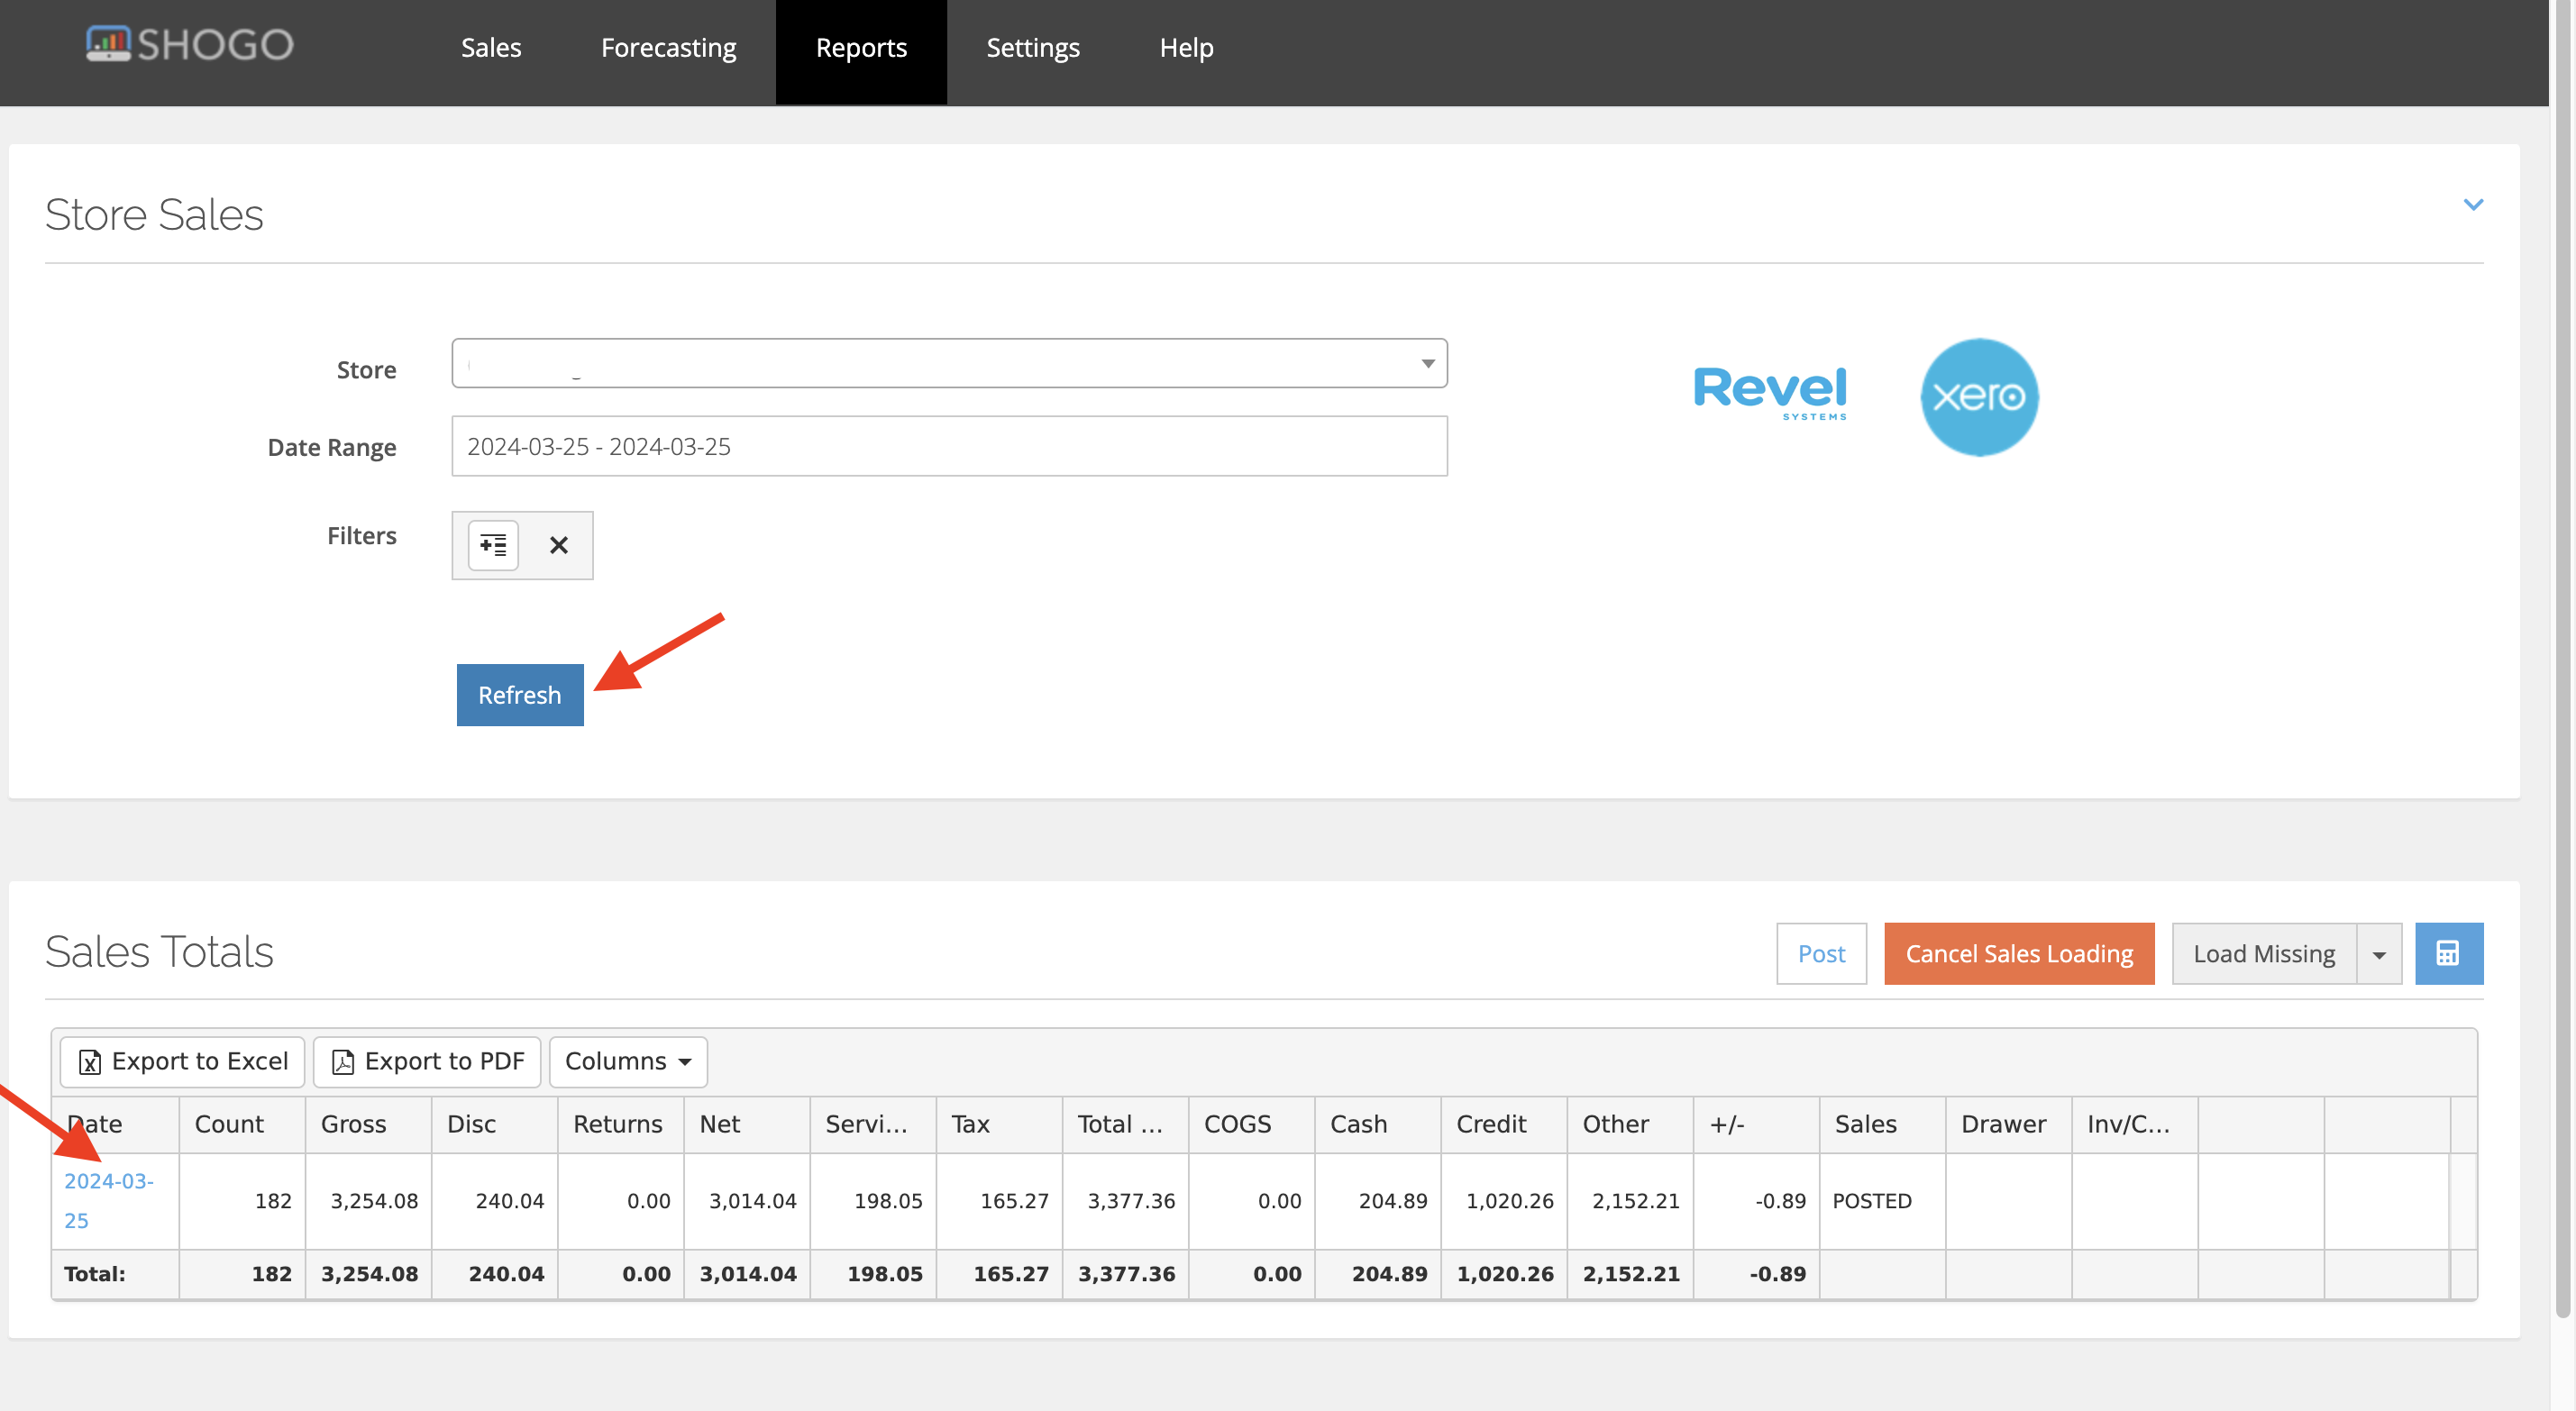
Task: Clear filters with the X icon
Action: [558, 545]
